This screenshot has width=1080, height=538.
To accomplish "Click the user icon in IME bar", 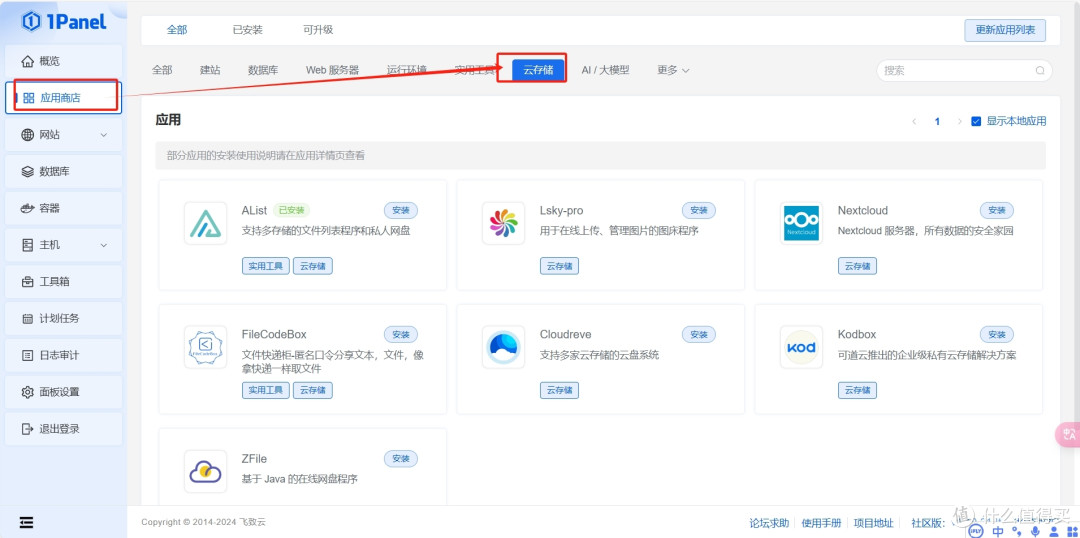I will pyautogui.click(x=1053, y=531).
